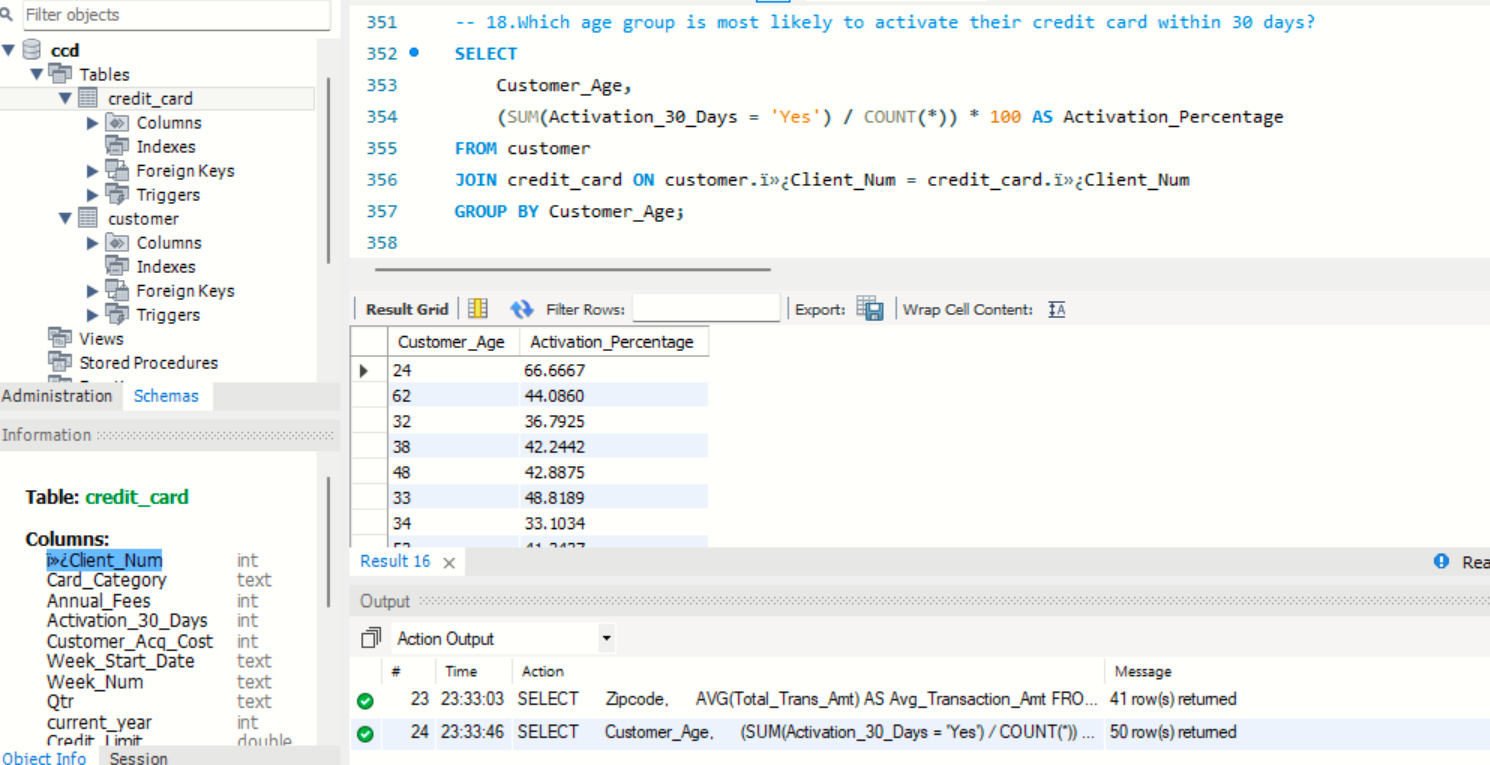Click the success status icon for action 24
Screen dimensions: 1490x765
click(365, 733)
